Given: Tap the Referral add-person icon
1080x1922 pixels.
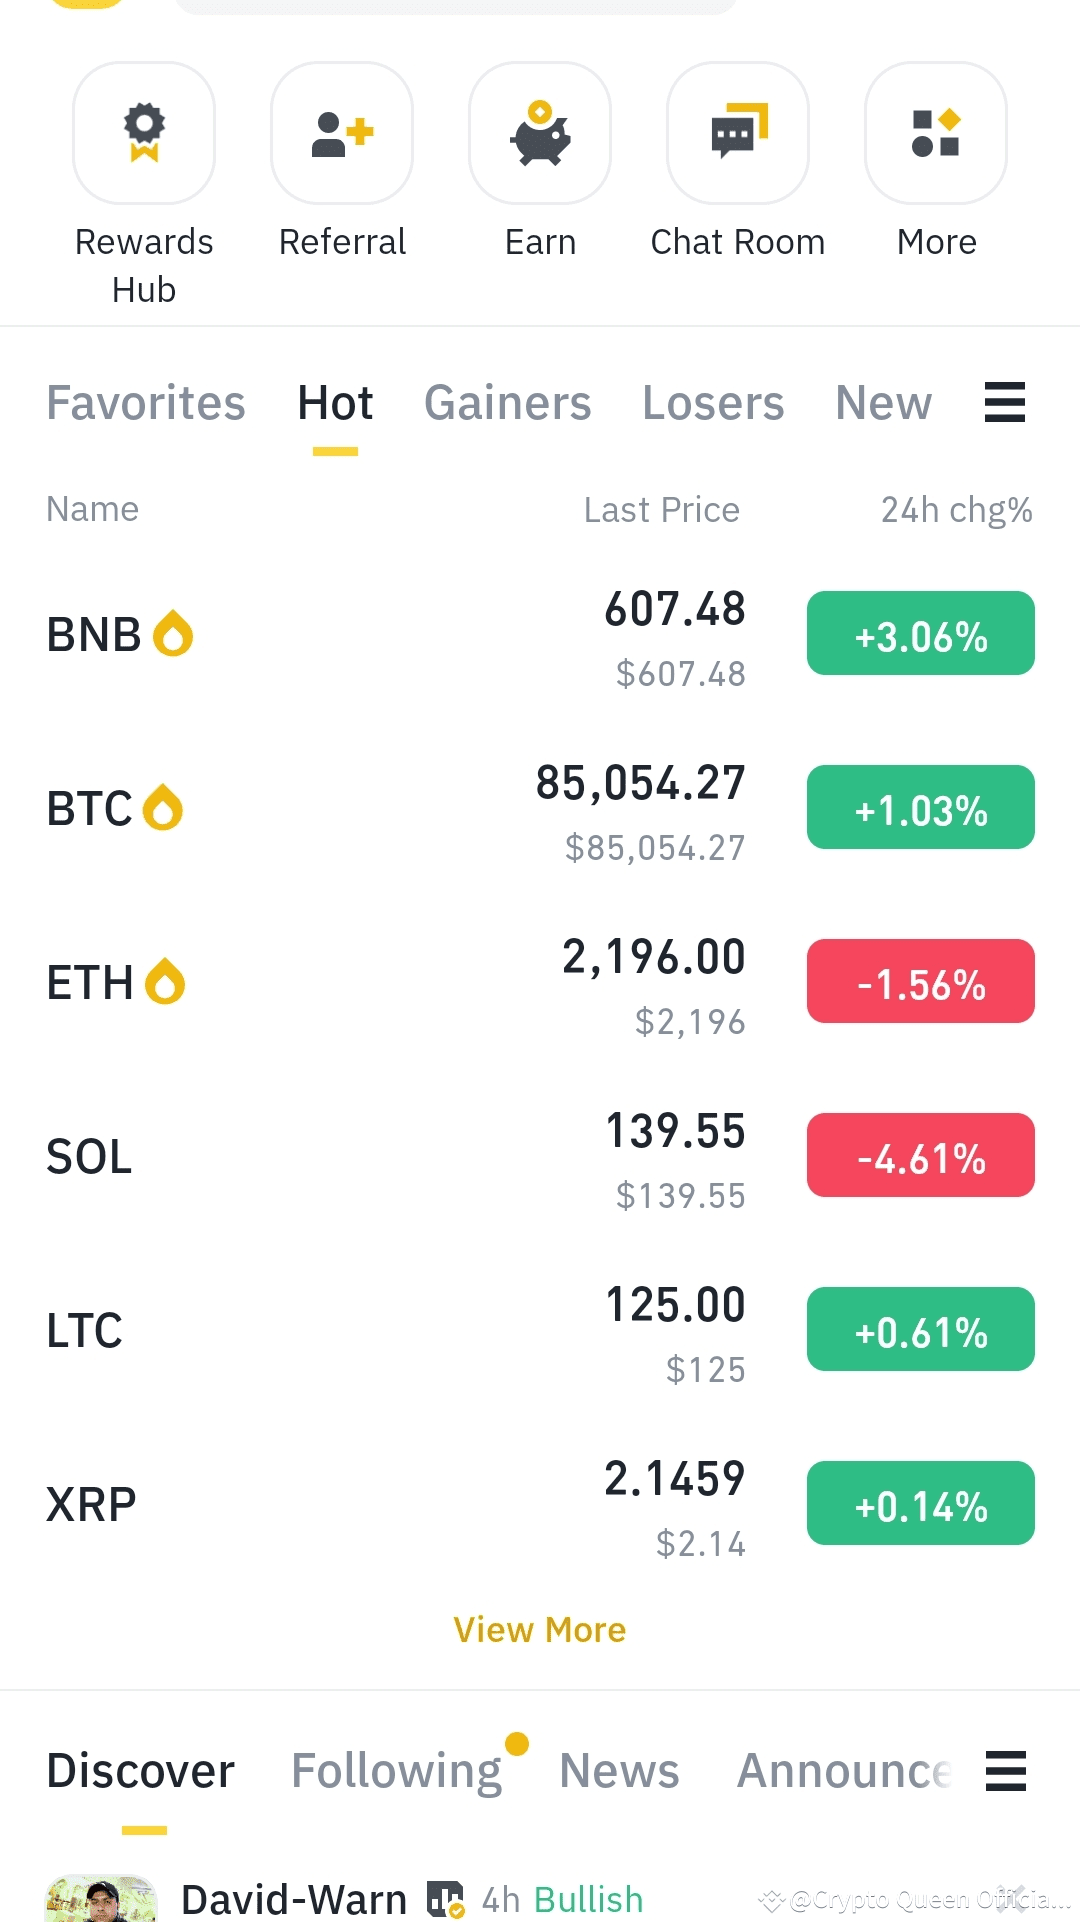Looking at the screenshot, I should pos(342,133).
